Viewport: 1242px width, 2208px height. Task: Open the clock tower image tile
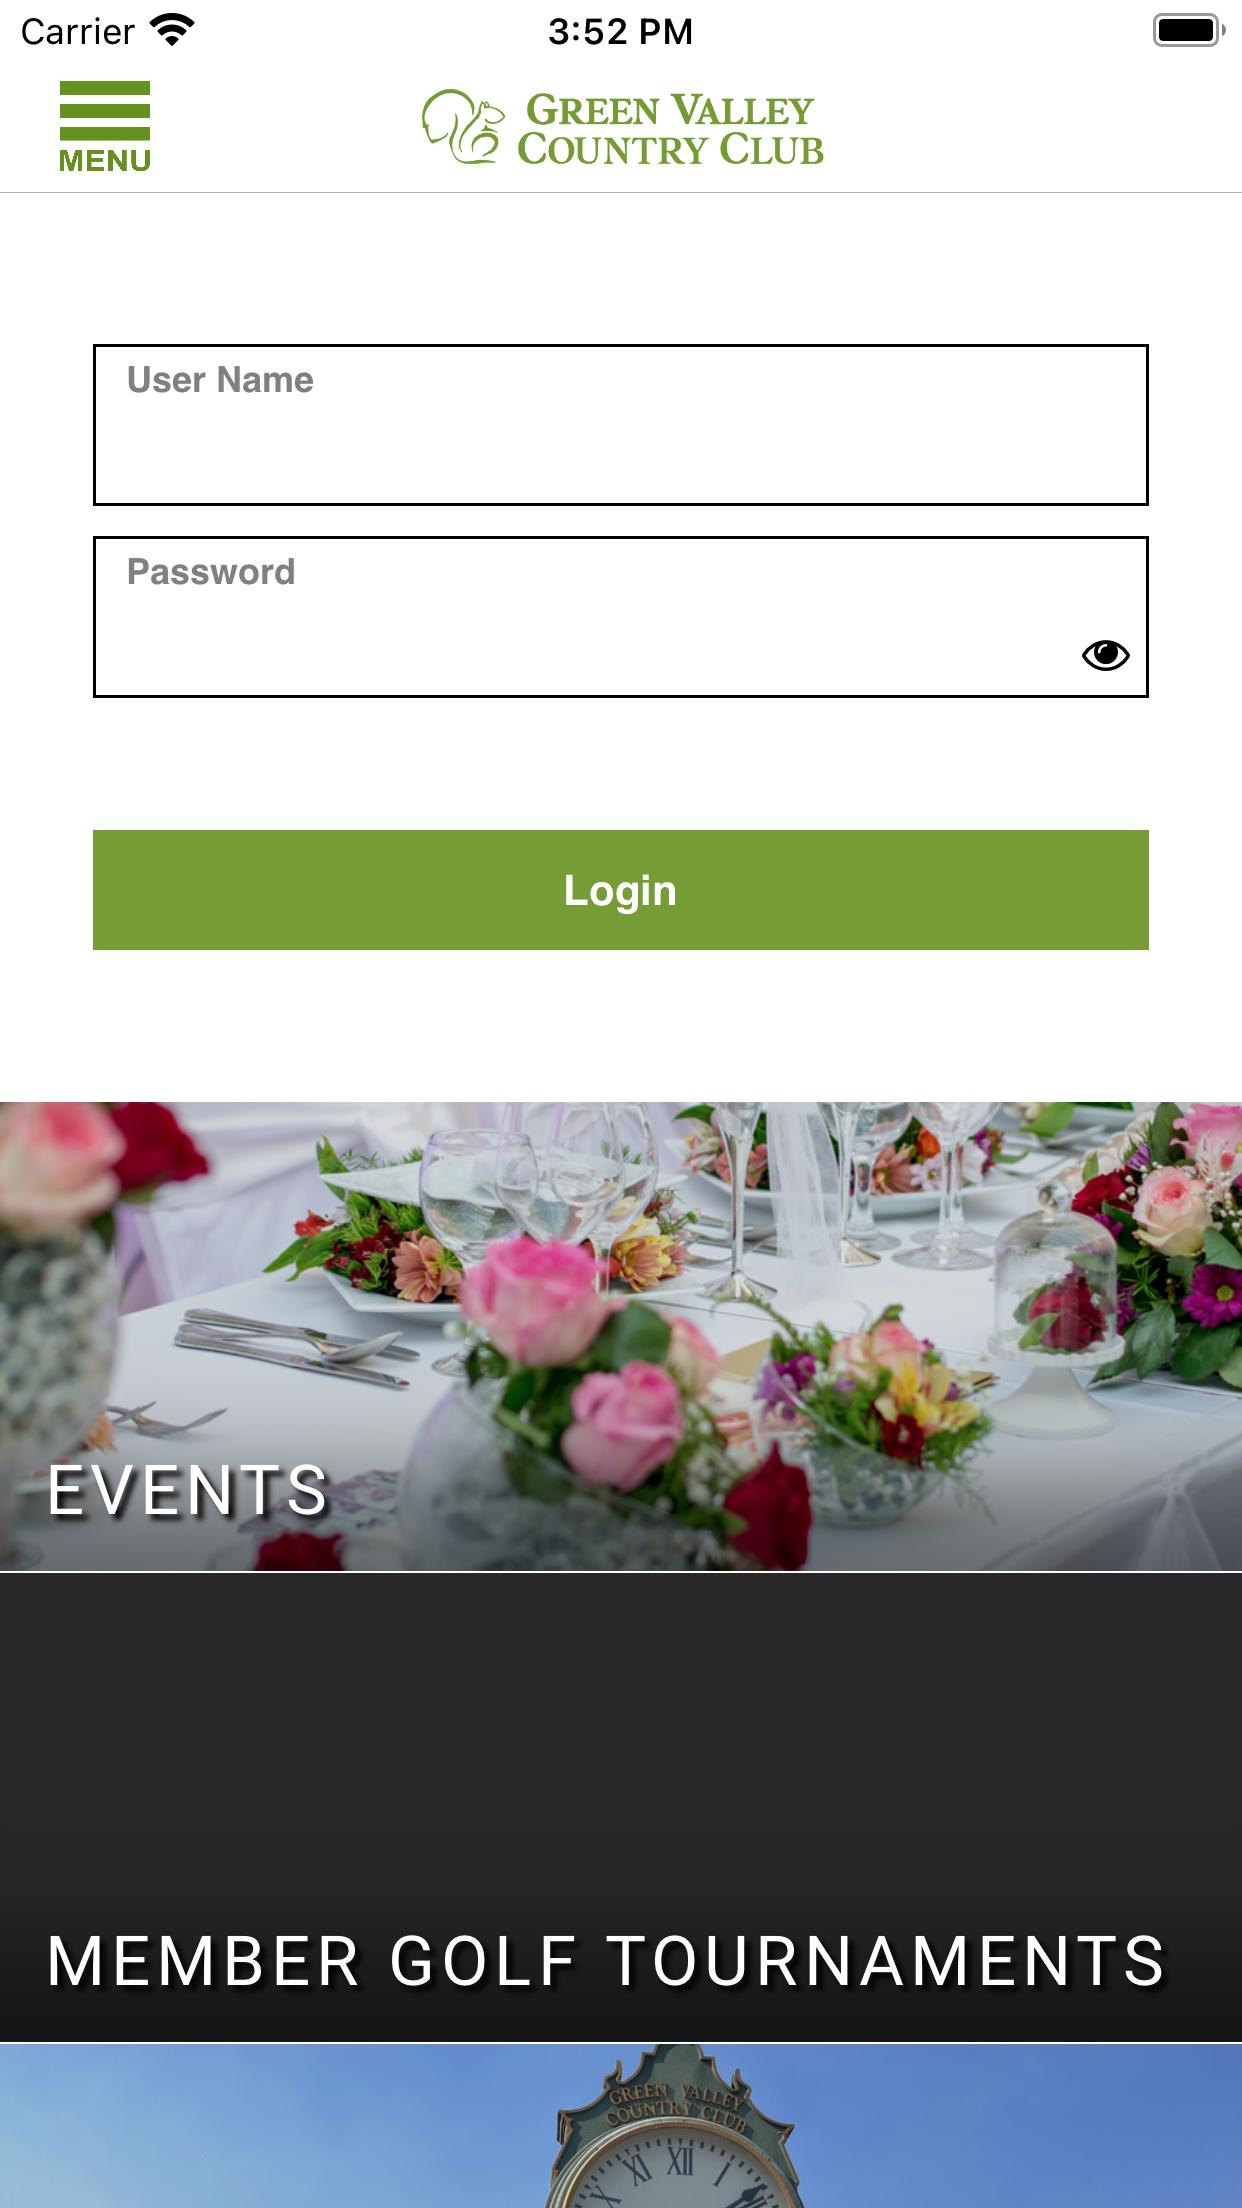621,2126
